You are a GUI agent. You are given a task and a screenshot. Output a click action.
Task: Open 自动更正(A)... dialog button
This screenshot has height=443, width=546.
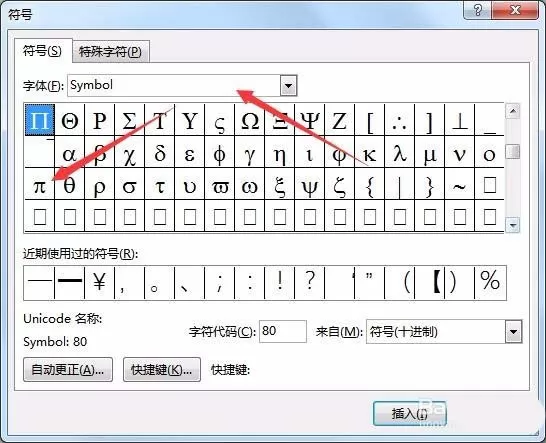pos(68,370)
